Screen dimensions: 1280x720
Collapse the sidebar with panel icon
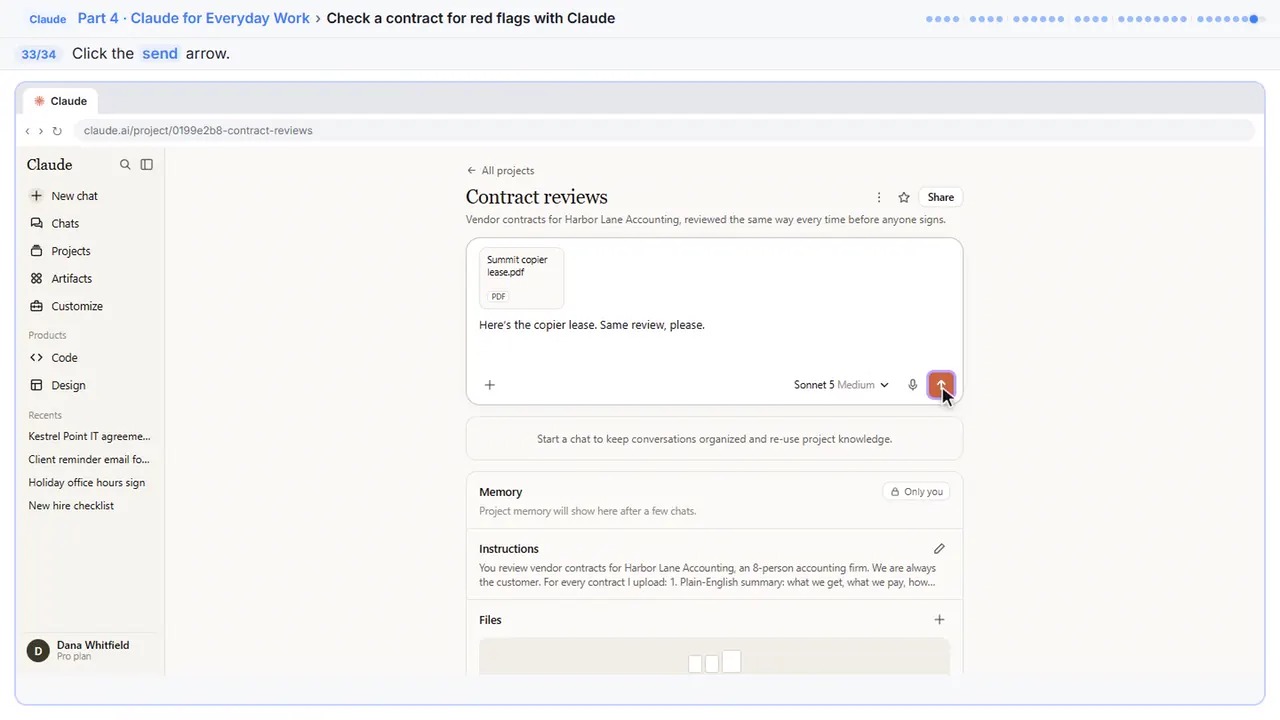(147, 165)
